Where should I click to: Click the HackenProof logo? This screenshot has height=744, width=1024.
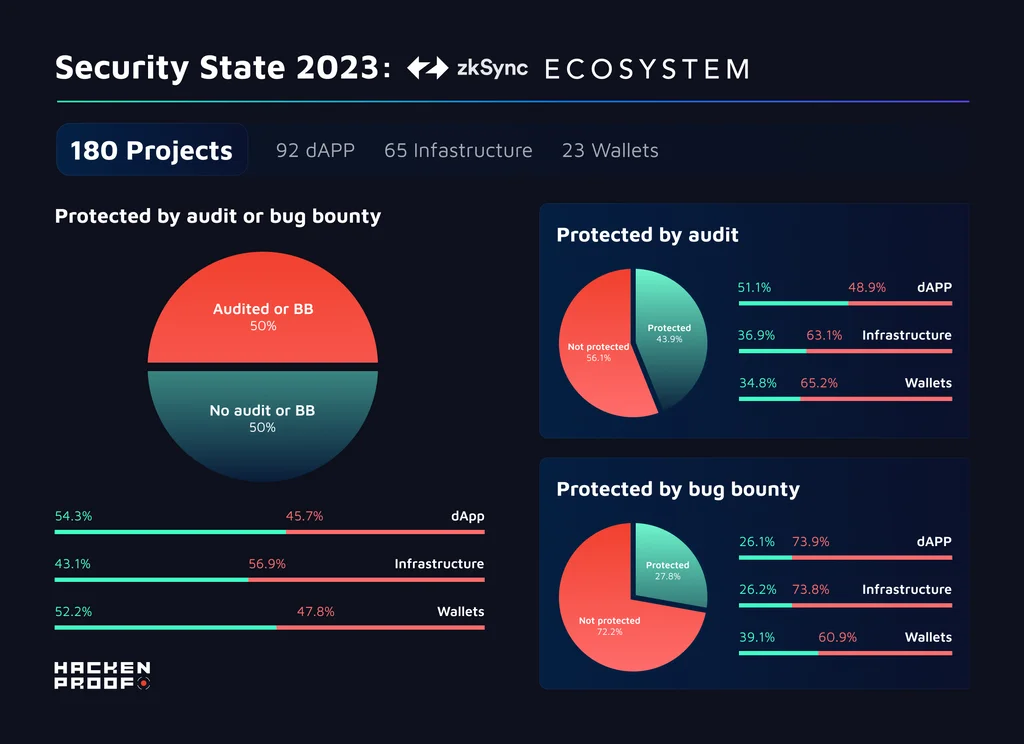click(103, 675)
